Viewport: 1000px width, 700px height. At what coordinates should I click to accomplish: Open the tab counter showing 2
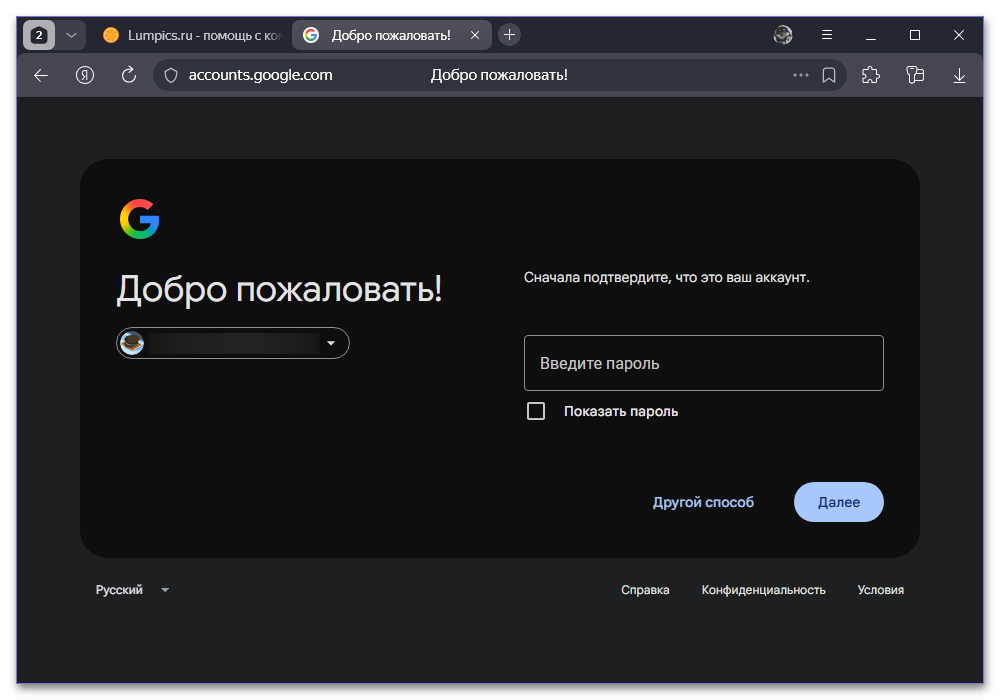39,35
